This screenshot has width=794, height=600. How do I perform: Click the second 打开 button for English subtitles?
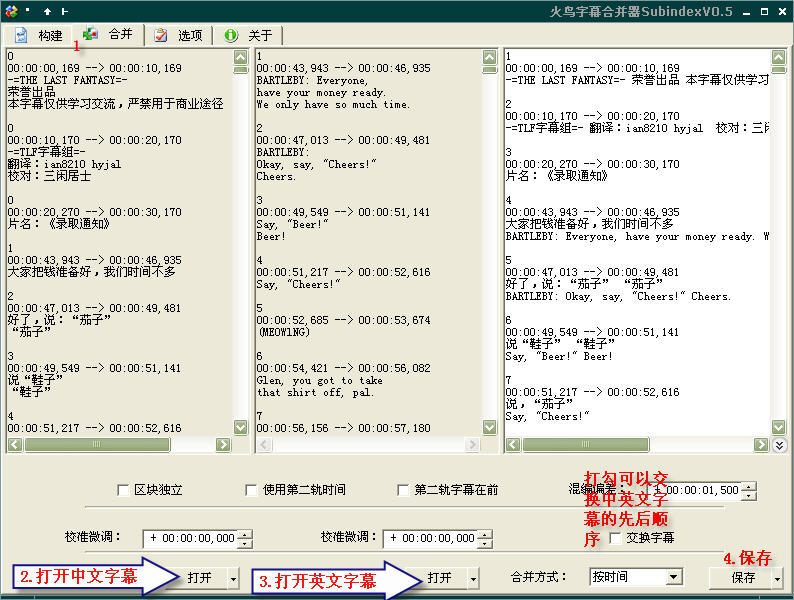click(438, 578)
